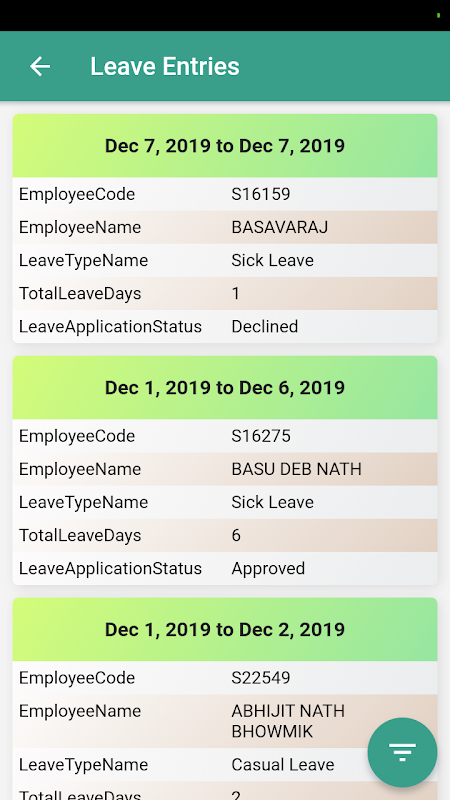Tap ABHIJIT NATH BHOWMIK employee name

tap(288, 721)
